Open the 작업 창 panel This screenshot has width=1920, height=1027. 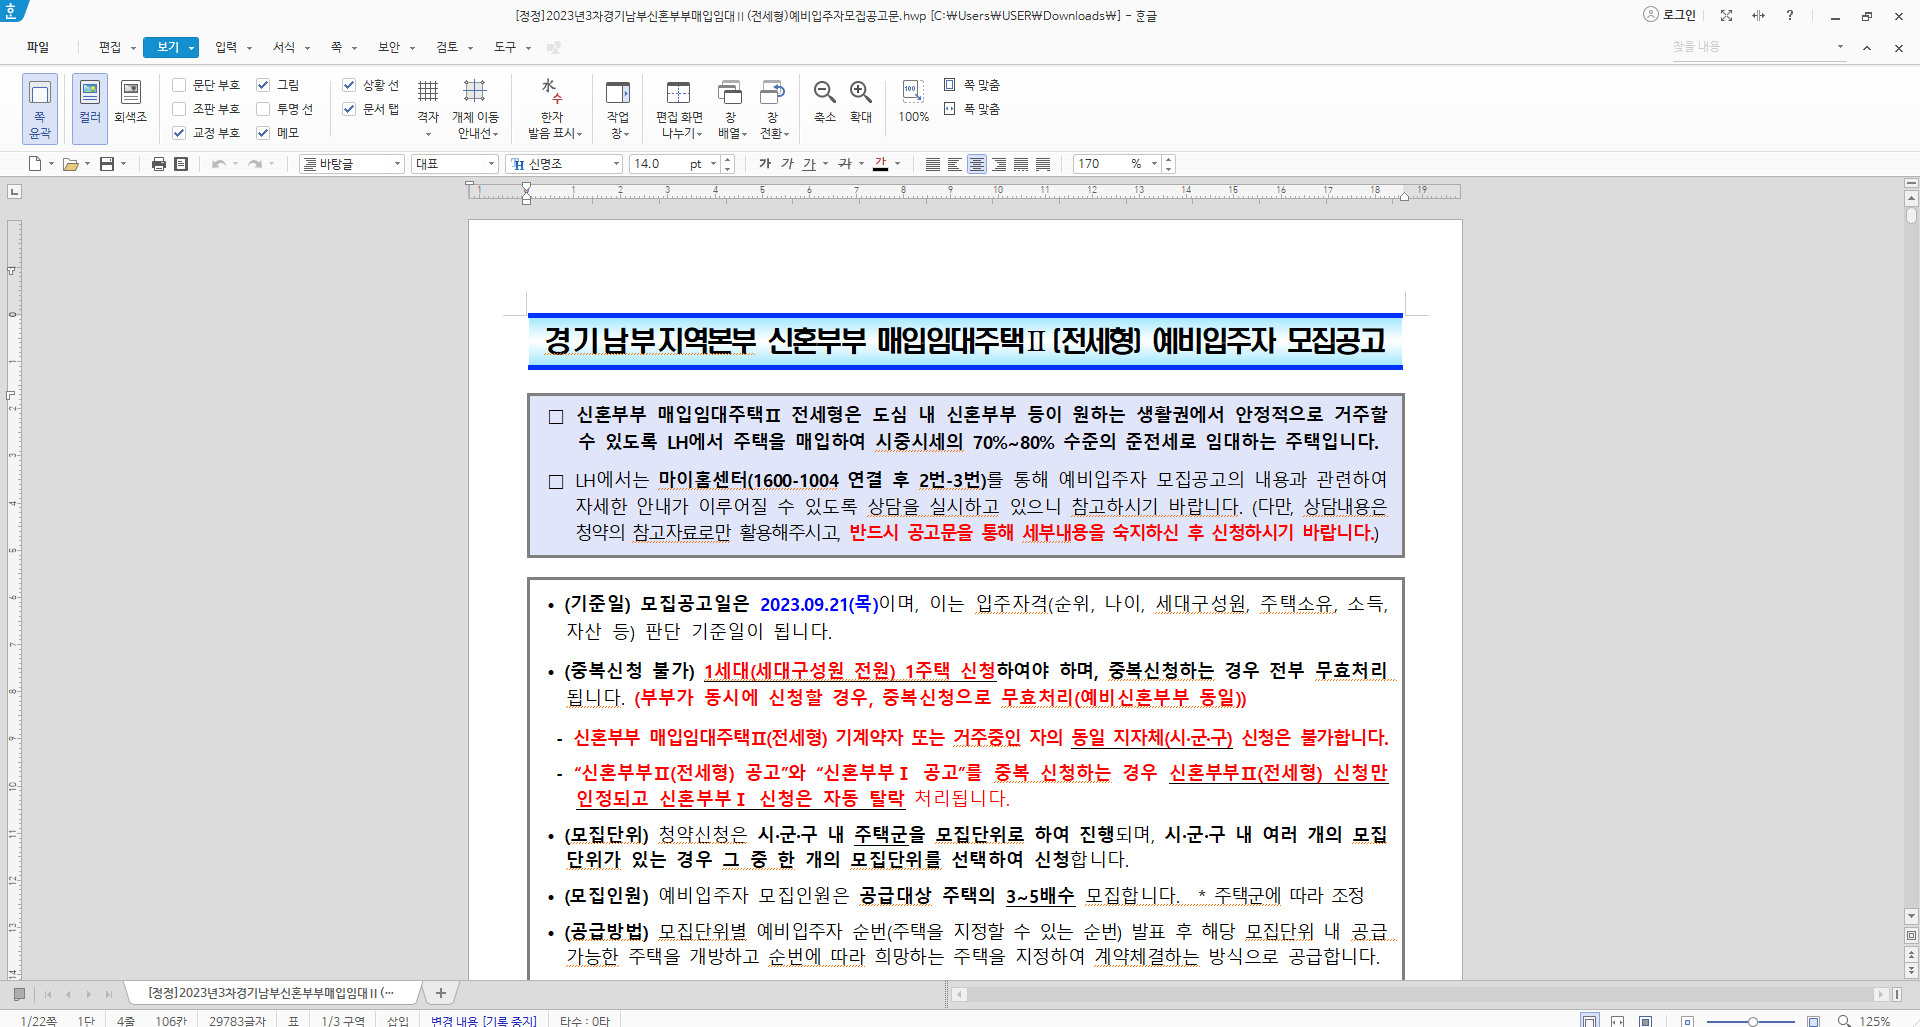617,100
